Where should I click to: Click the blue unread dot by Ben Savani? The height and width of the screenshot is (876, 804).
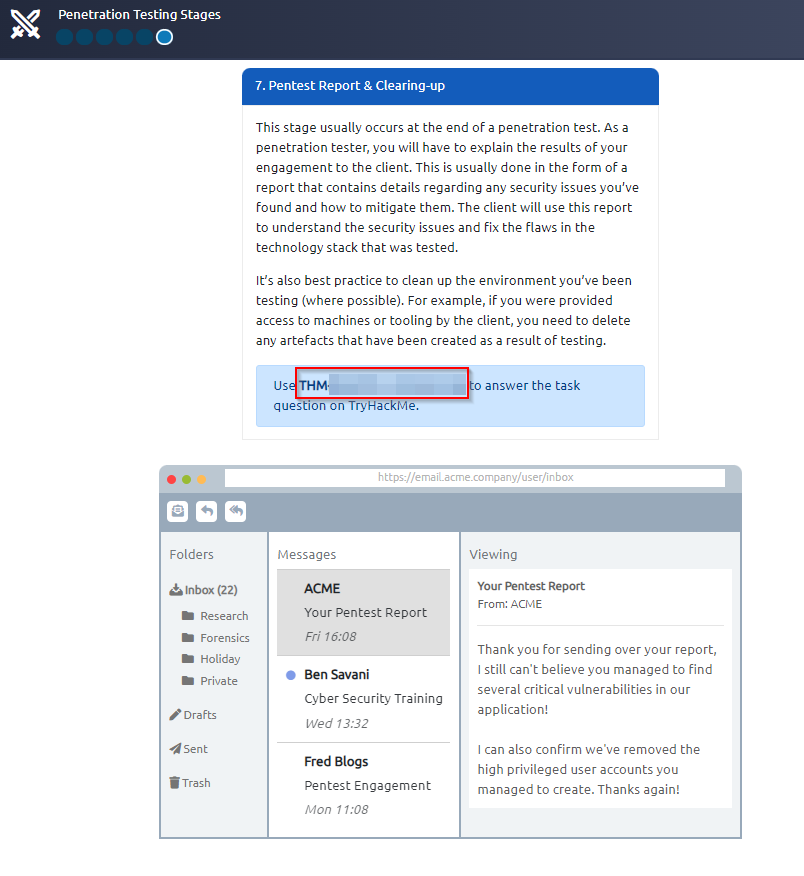coord(291,675)
